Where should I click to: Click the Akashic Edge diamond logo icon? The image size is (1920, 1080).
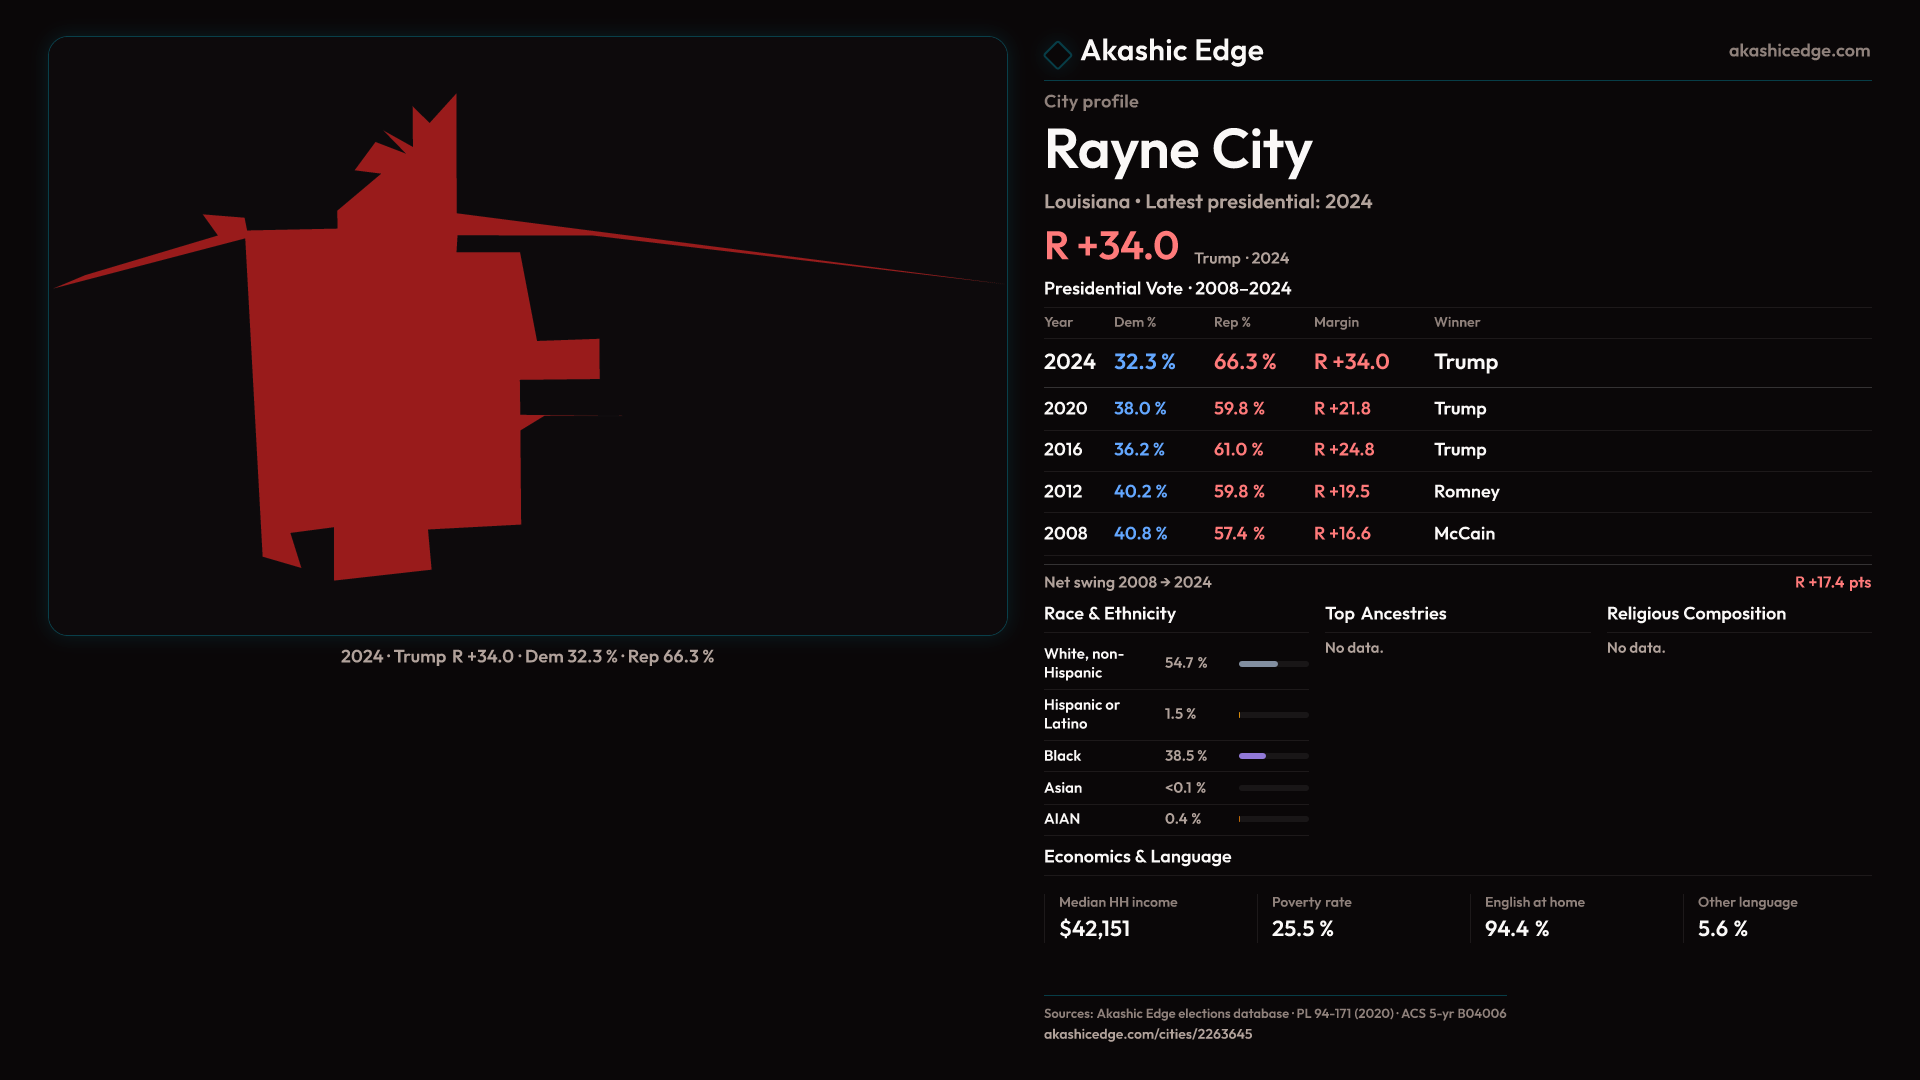point(1057,54)
